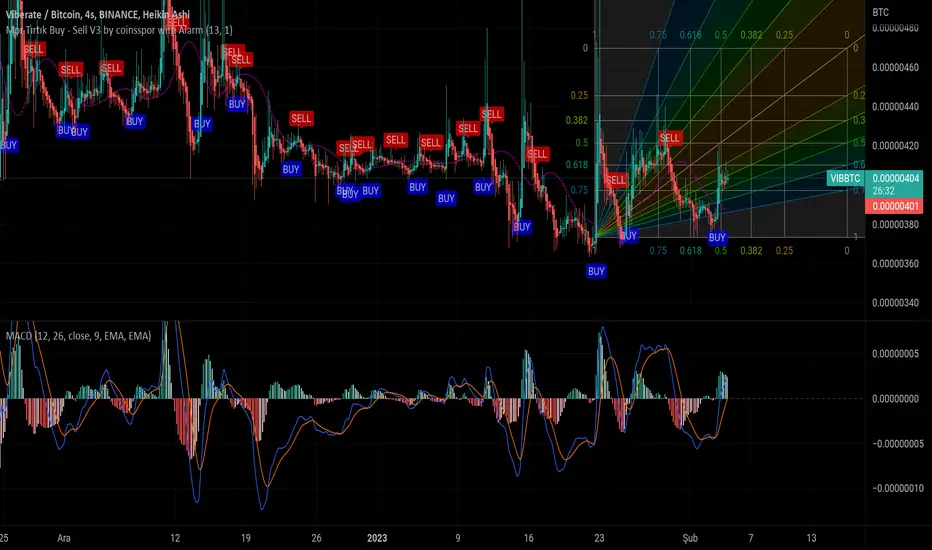
Task: Click the 0.00000340 price axis value
Action: [895, 303]
